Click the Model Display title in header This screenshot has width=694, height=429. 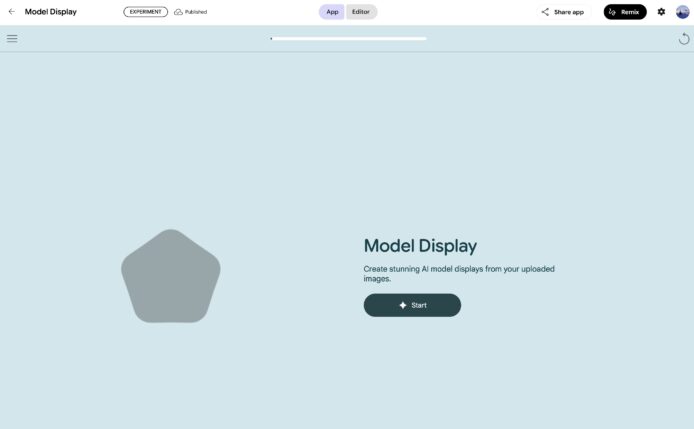(x=50, y=12)
